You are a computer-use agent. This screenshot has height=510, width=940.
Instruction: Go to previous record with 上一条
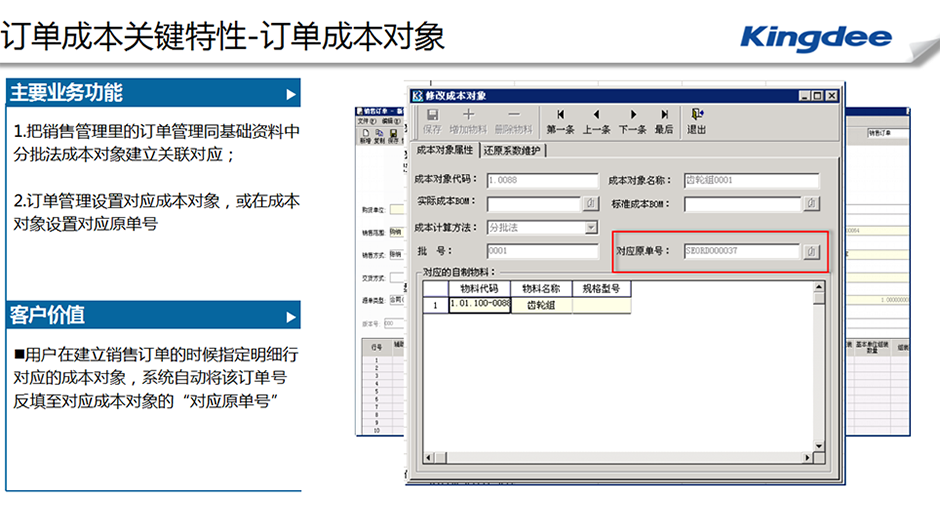tap(596, 121)
